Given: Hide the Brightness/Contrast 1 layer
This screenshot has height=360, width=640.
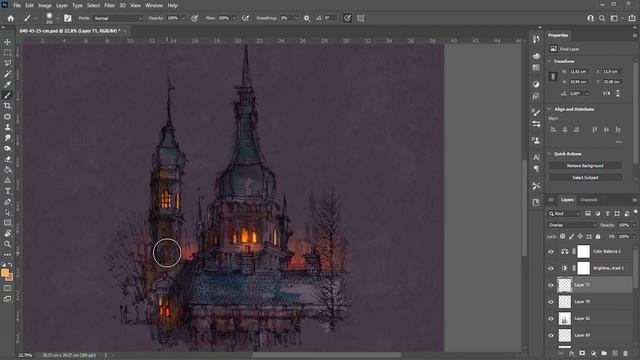Looking at the screenshot, I should (x=551, y=268).
